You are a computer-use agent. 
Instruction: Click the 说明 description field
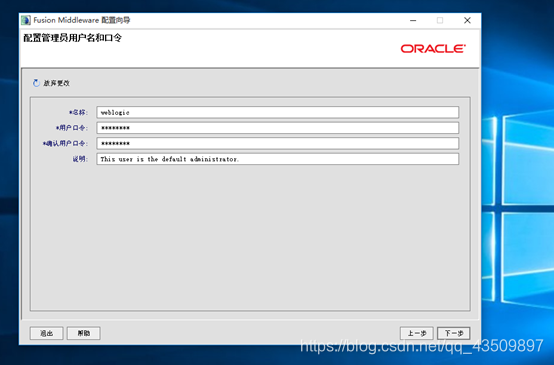tap(278, 159)
